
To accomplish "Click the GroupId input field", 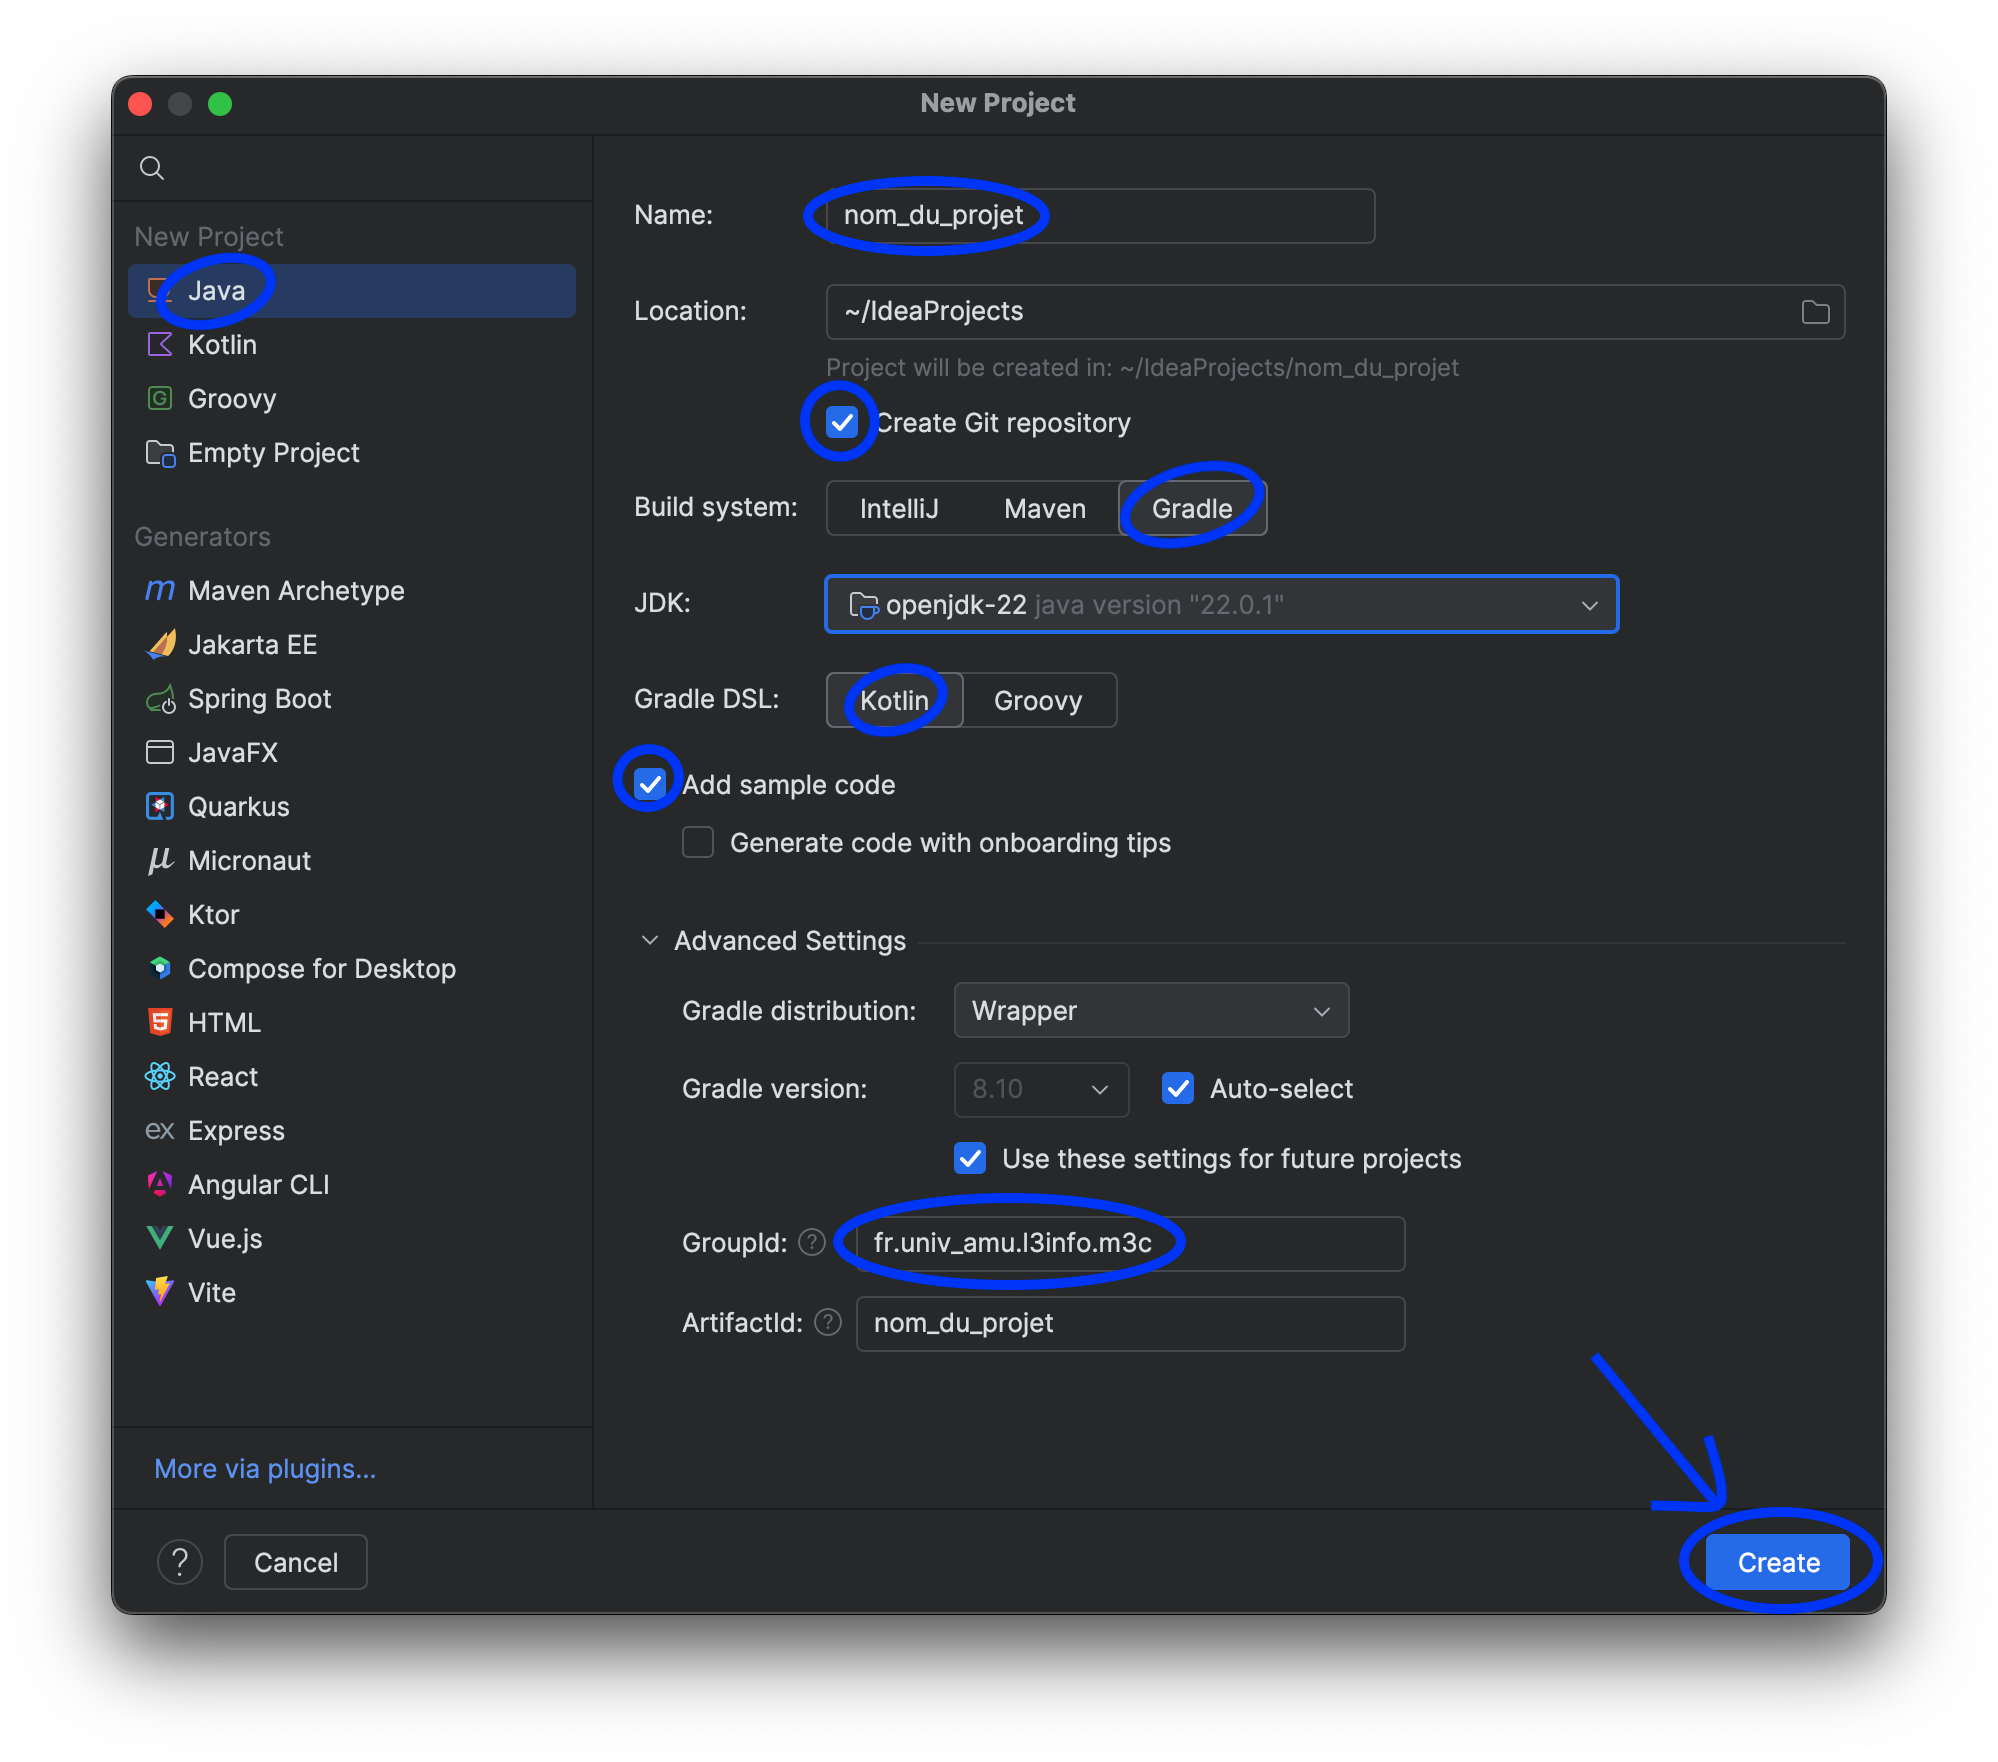I will point(1130,1243).
